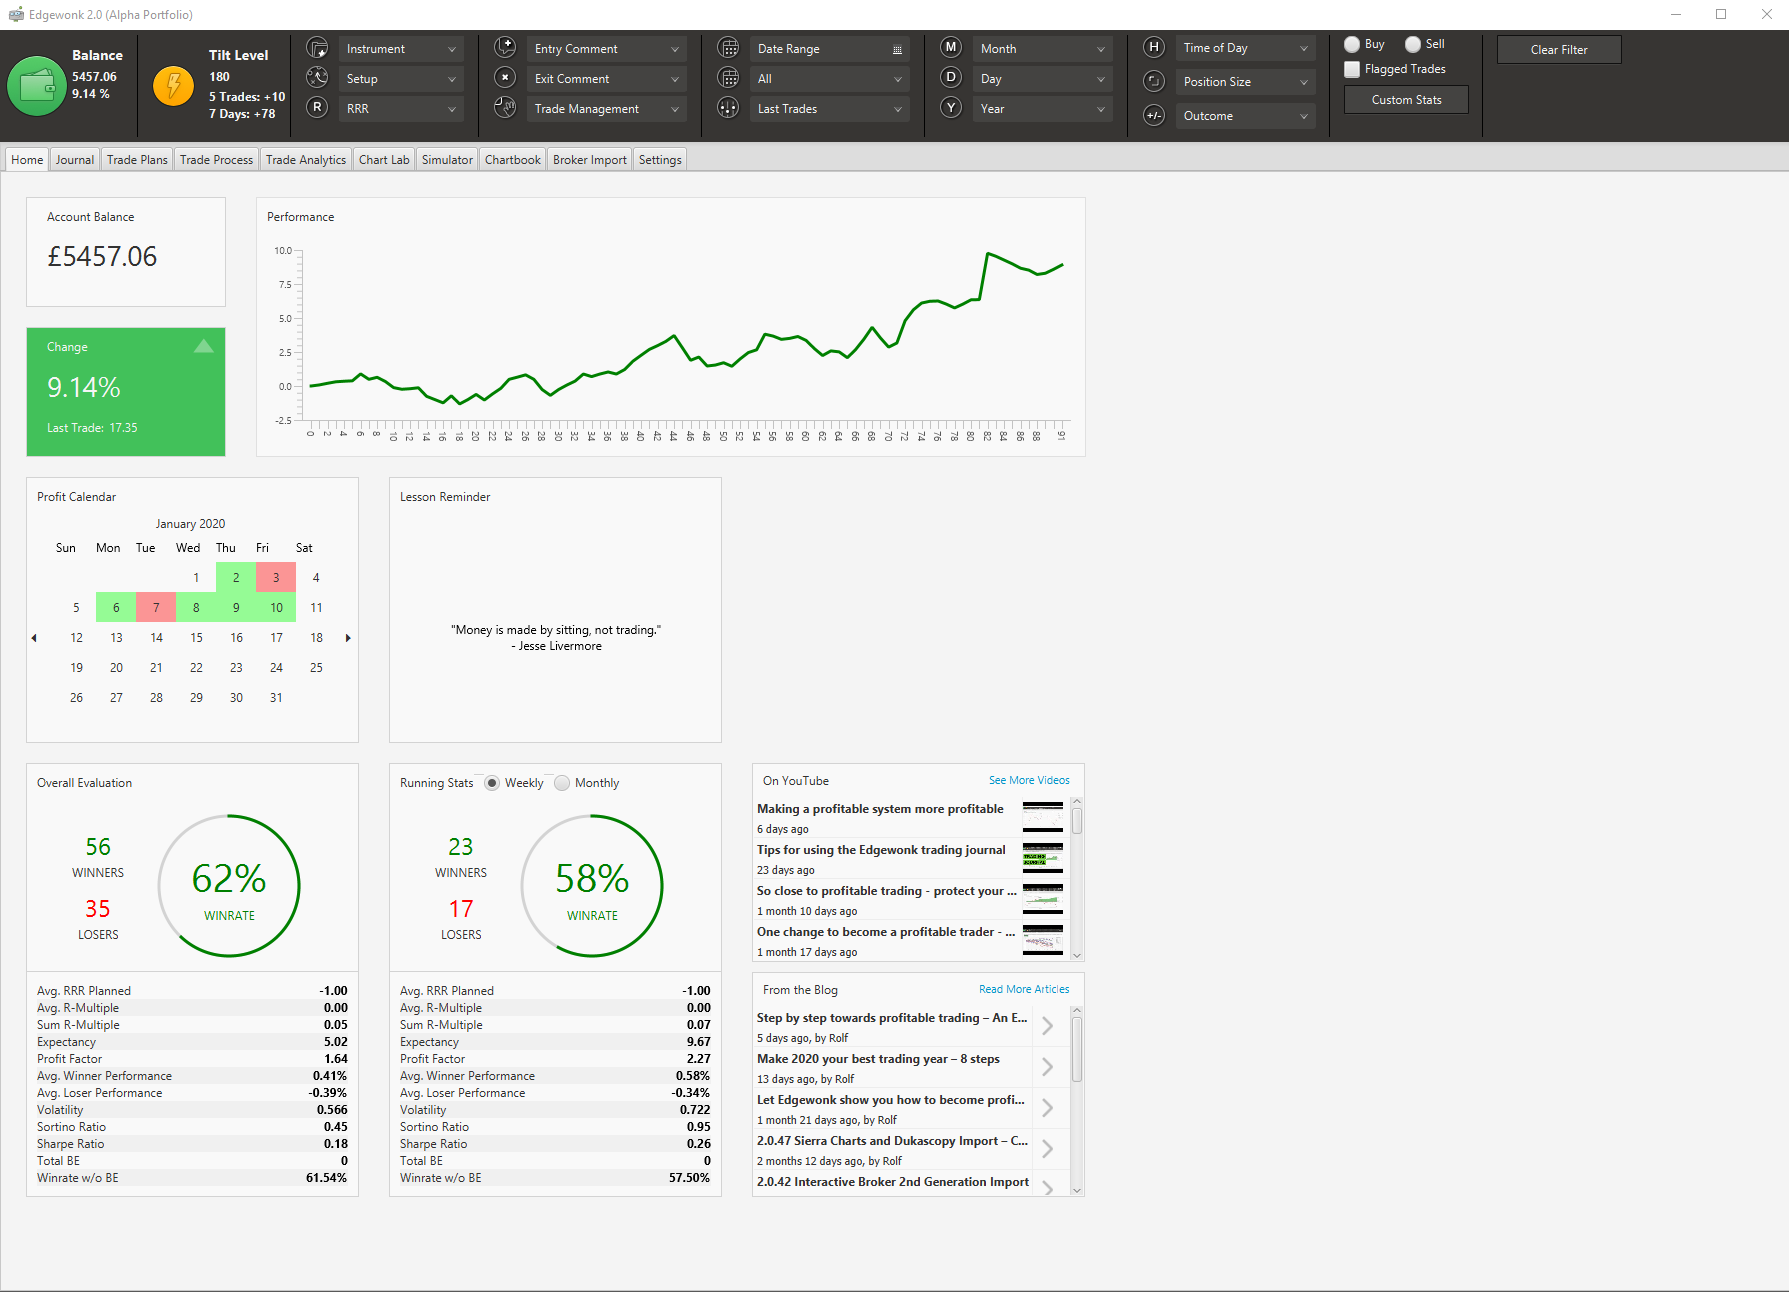Open the See More Videos link
The image size is (1789, 1292).
pos(1029,780)
